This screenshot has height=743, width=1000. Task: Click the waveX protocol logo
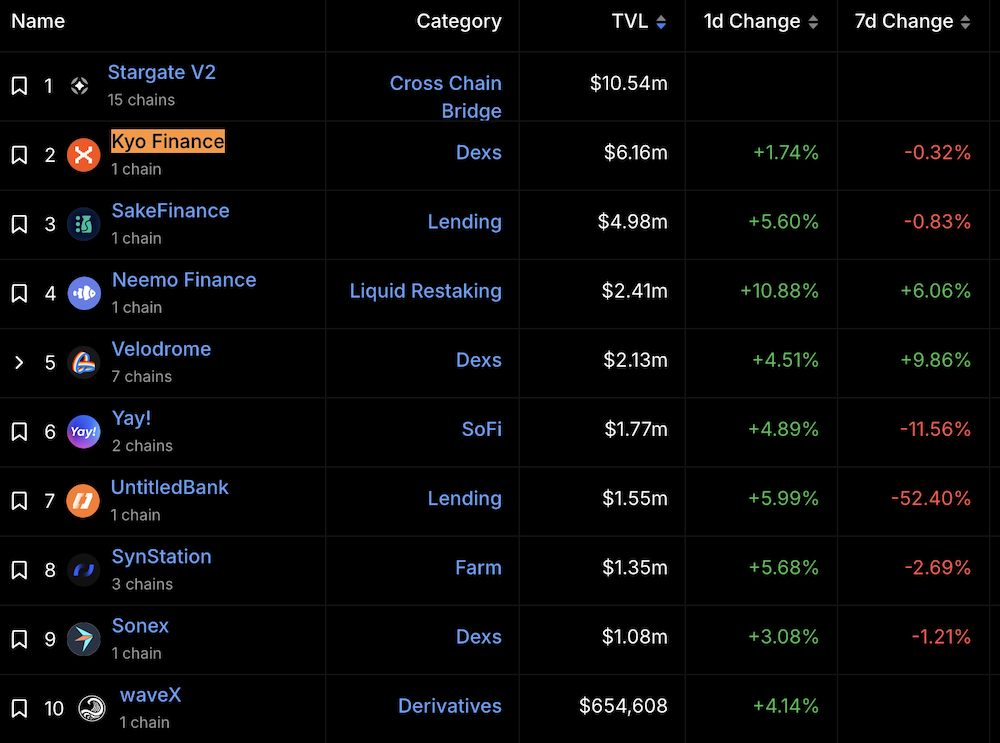point(92,708)
